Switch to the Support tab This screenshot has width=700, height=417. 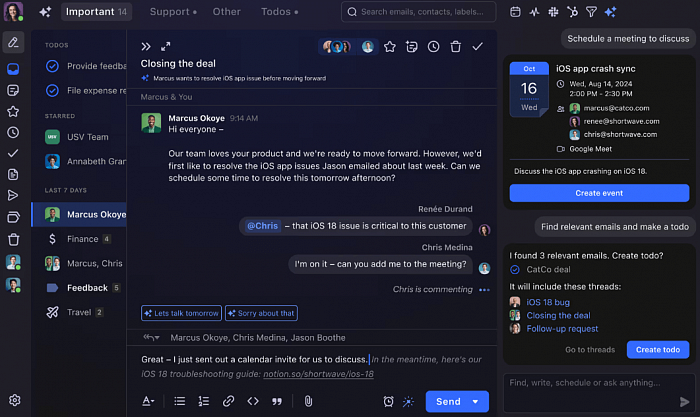[x=169, y=12]
